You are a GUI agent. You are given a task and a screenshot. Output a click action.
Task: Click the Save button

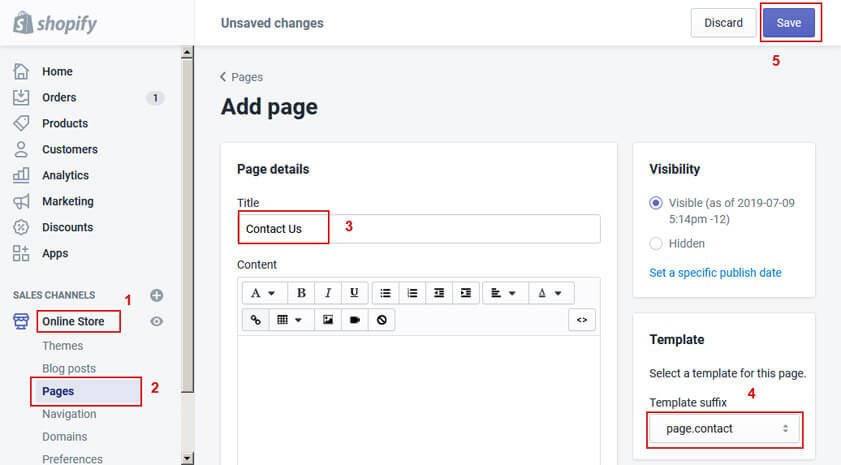point(788,23)
